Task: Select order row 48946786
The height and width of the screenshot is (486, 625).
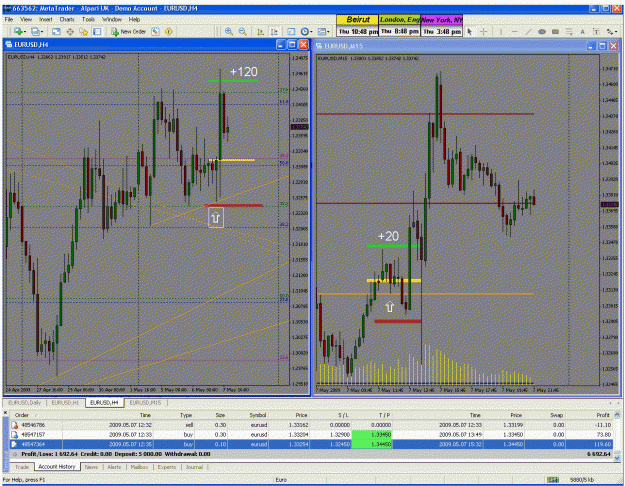Action: 311,425
